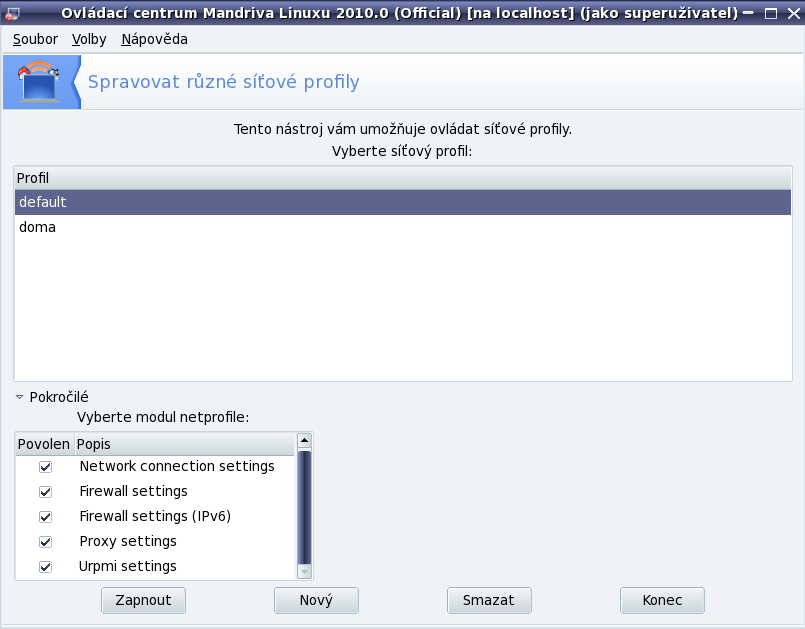Click the module list scroll up arrow
This screenshot has width=805, height=629.
(304, 441)
